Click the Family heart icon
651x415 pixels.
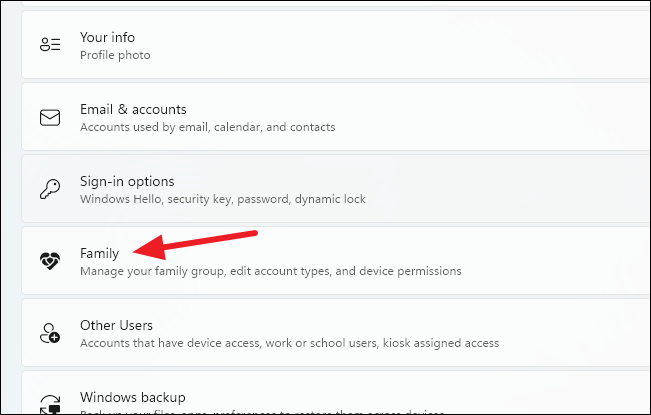[x=50, y=261]
